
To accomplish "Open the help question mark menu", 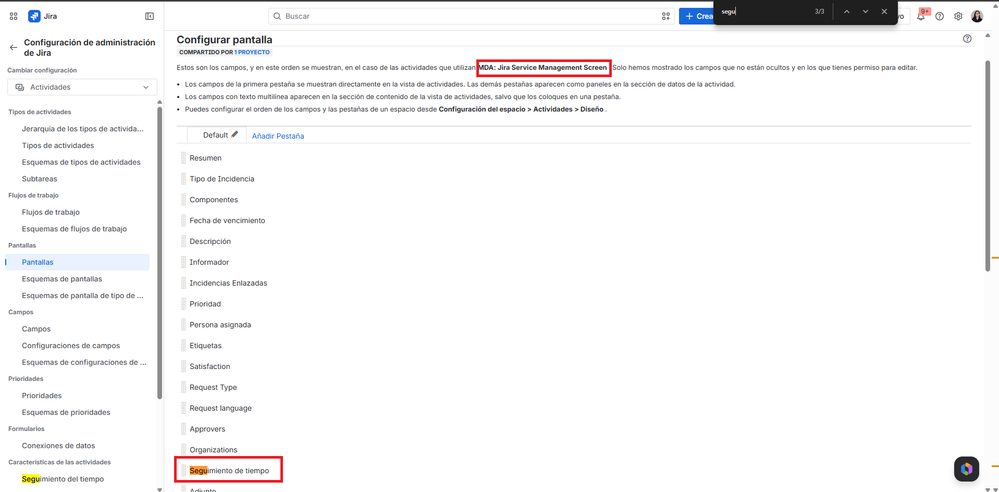I will point(939,16).
